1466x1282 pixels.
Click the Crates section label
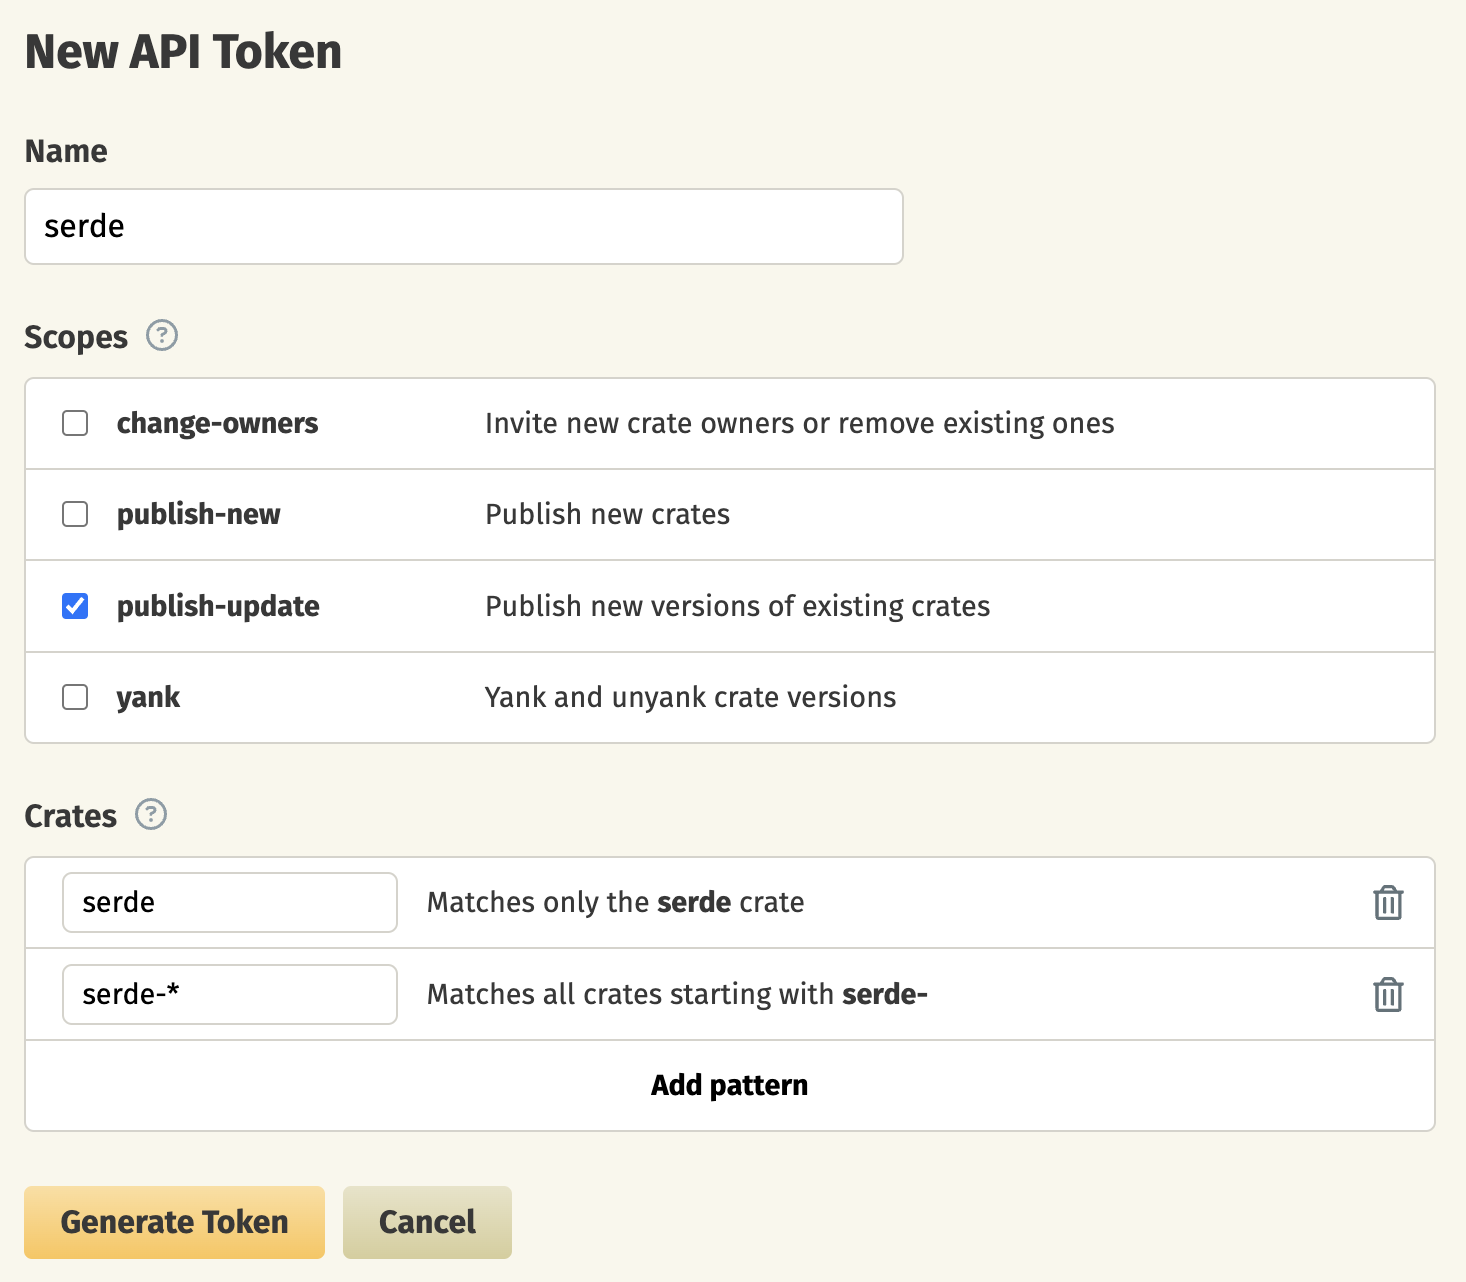[70, 816]
